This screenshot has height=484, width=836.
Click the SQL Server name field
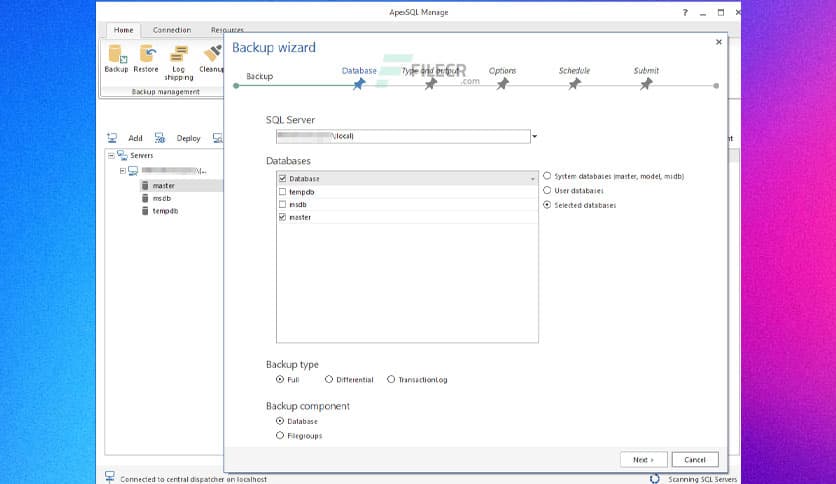click(403, 136)
